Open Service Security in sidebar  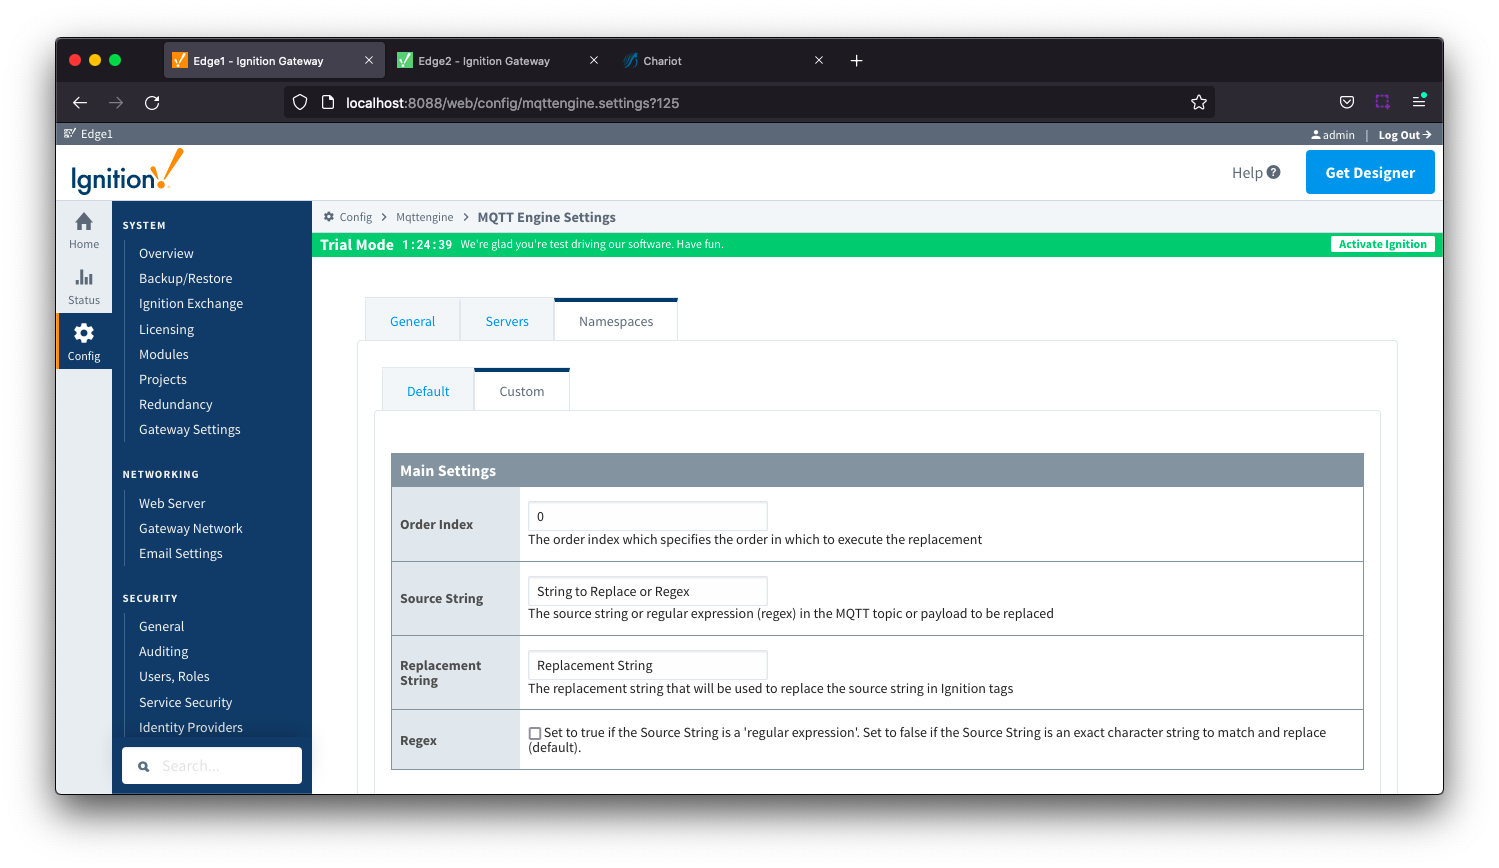(x=185, y=702)
